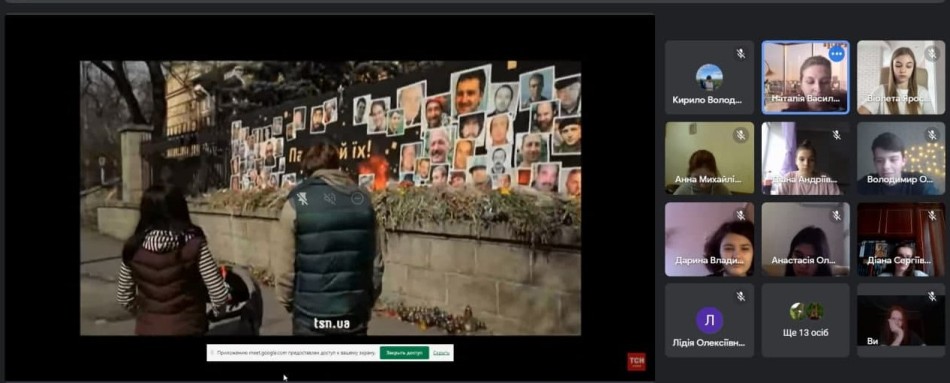950x383 pixels.
Task: Select Володимир's video tile
Action: (901, 158)
